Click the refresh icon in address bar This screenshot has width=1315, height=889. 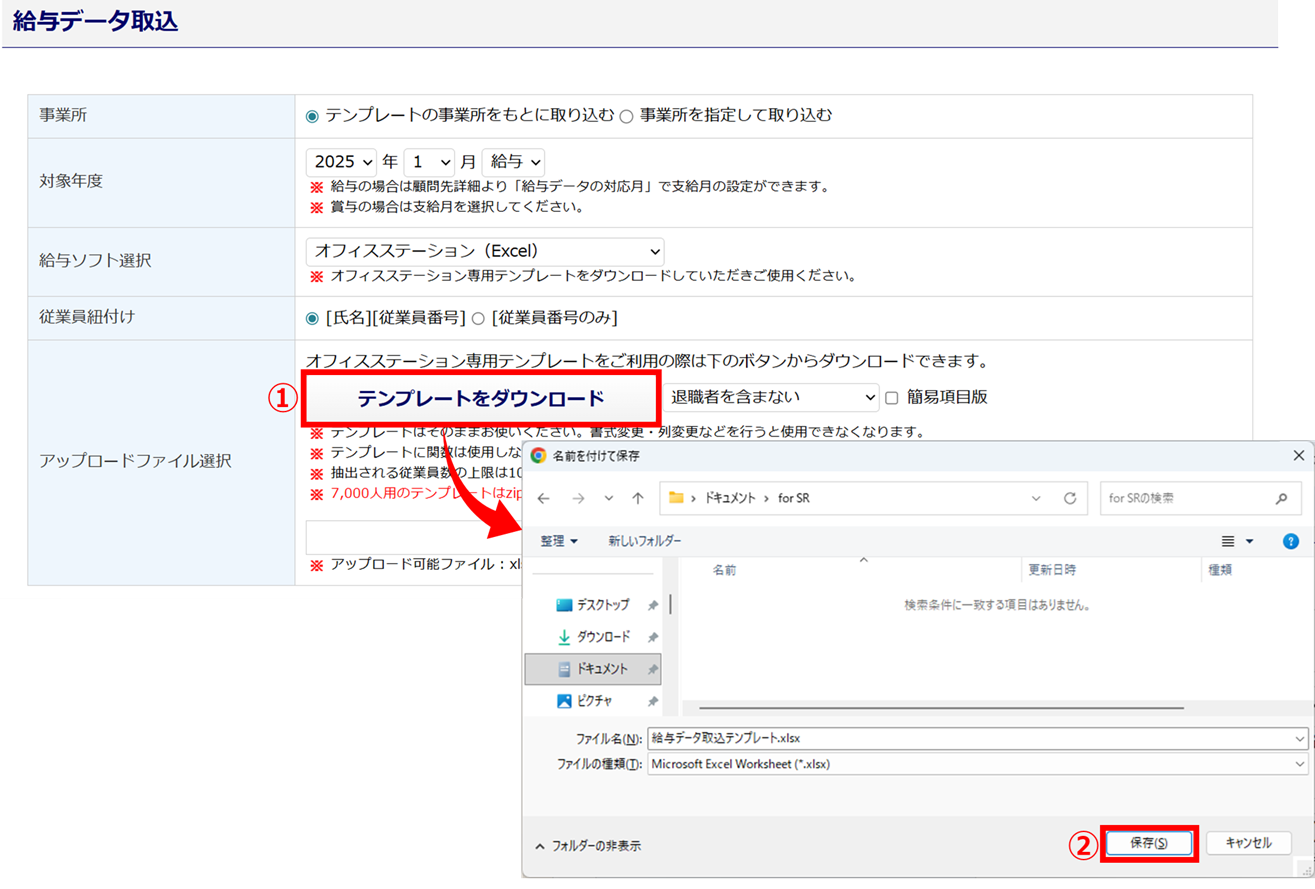[1069, 498]
